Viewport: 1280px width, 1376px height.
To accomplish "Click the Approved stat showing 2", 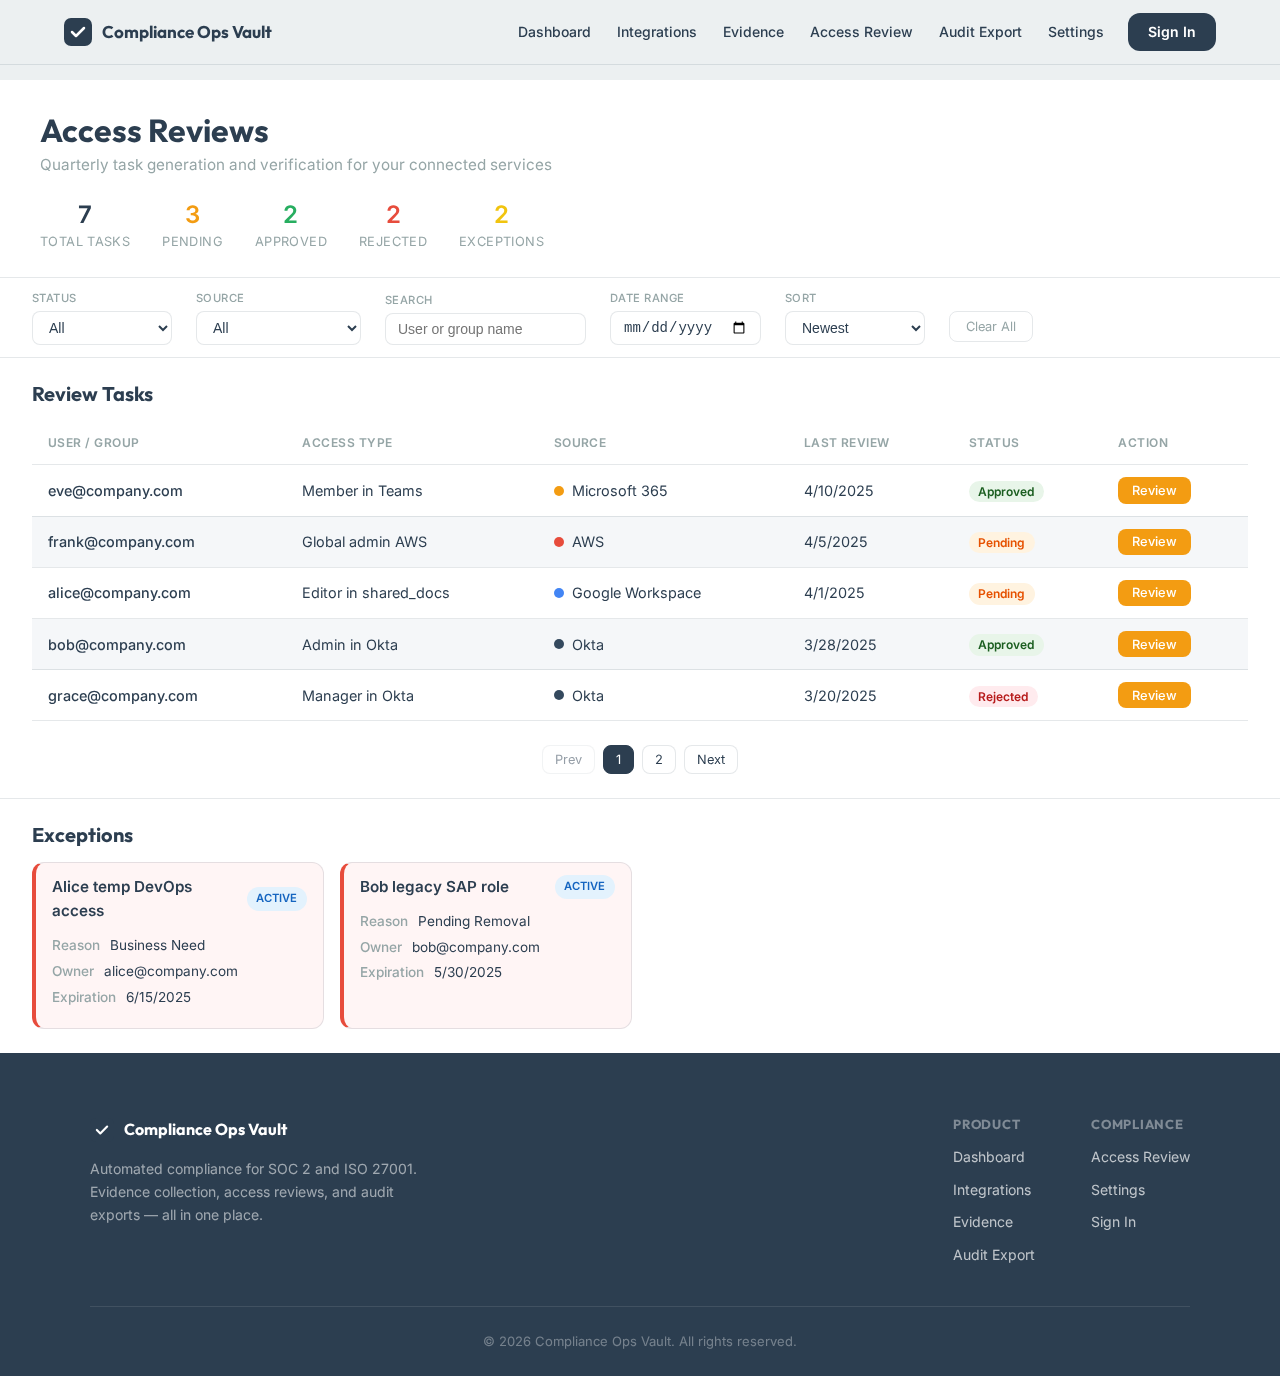I will pos(291,225).
